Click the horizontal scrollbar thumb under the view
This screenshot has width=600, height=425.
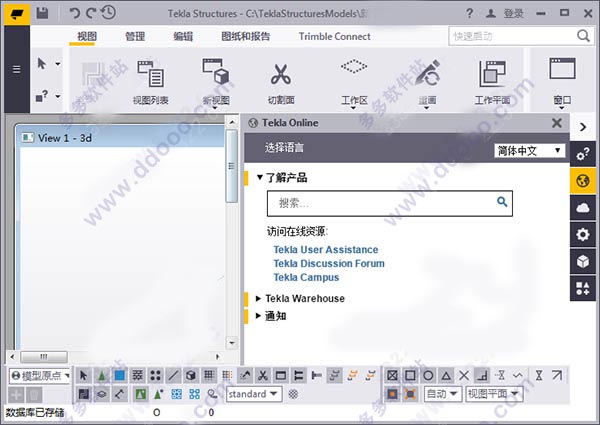[x=44, y=357]
